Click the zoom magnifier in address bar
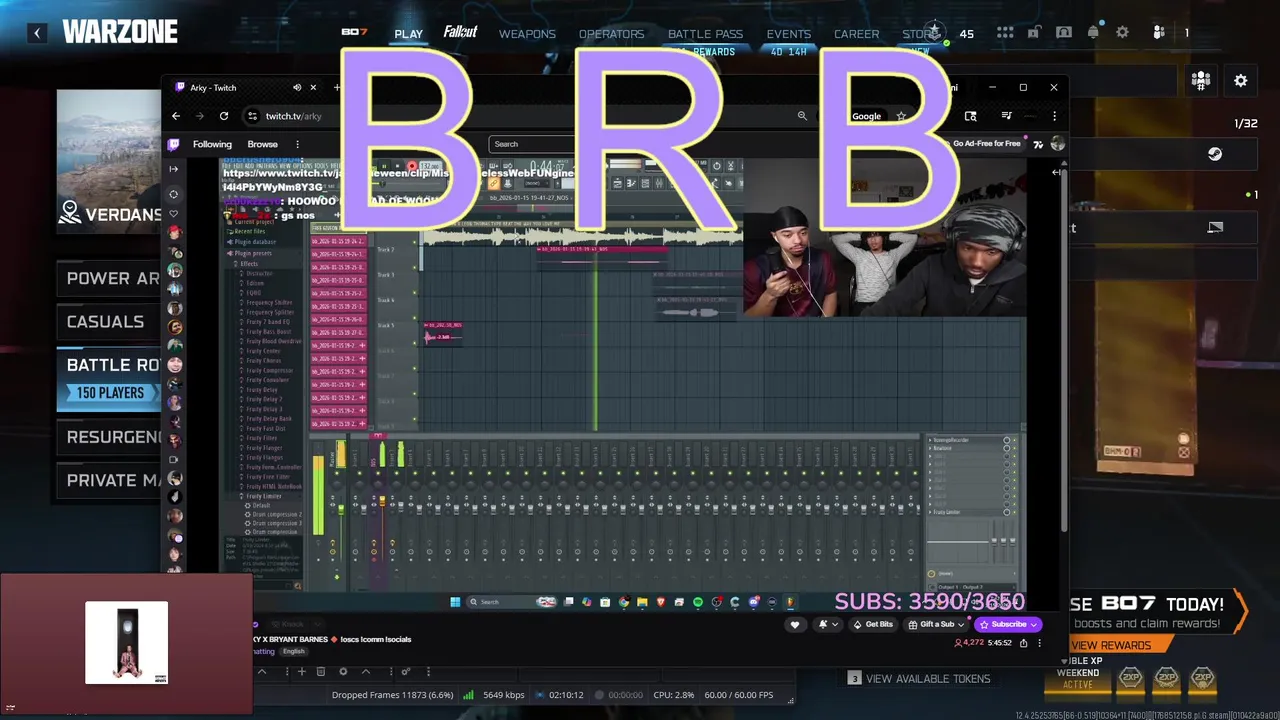The width and height of the screenshot is (1280, 720). pos(802,116)
